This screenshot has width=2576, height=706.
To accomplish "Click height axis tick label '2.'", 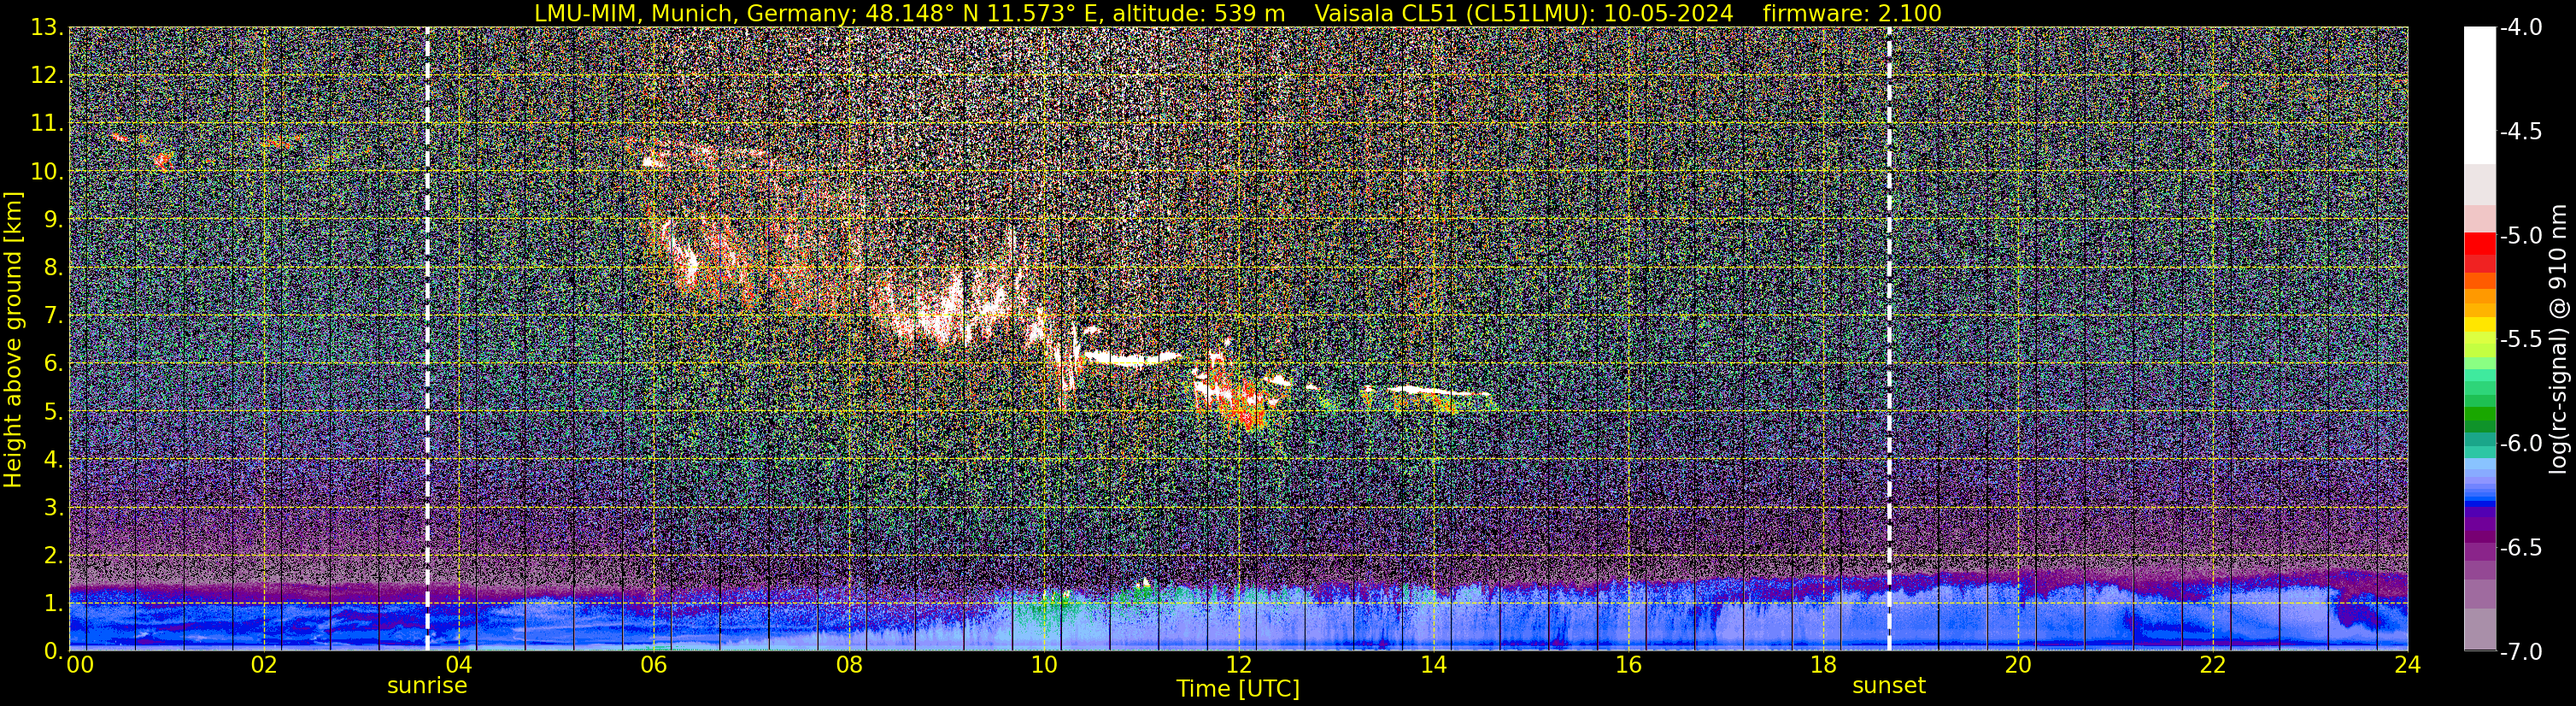I will 53,555.
